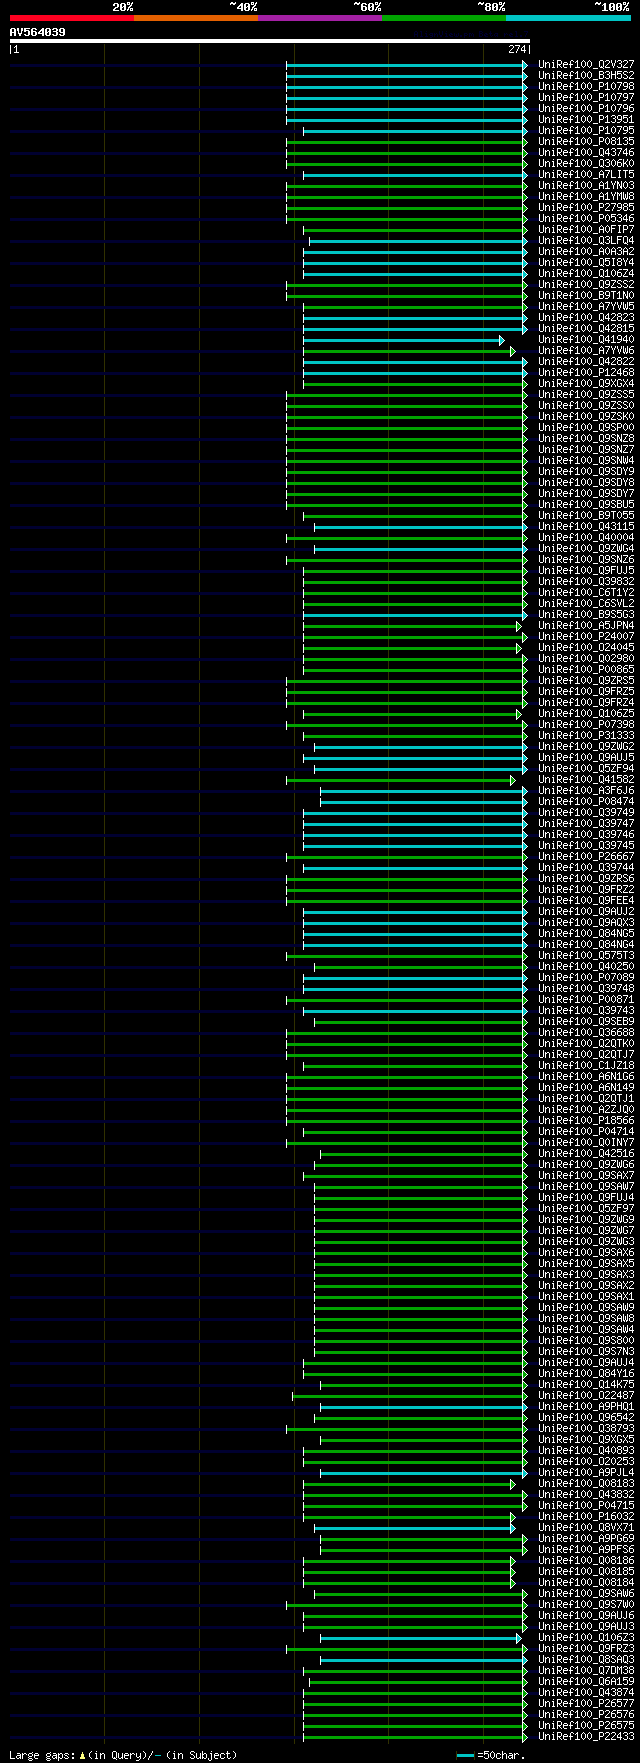The height and width of the screenshot is (1763, 640).
Task: Select label UniRef100_A1YN03
Action: tap(586, 186)
